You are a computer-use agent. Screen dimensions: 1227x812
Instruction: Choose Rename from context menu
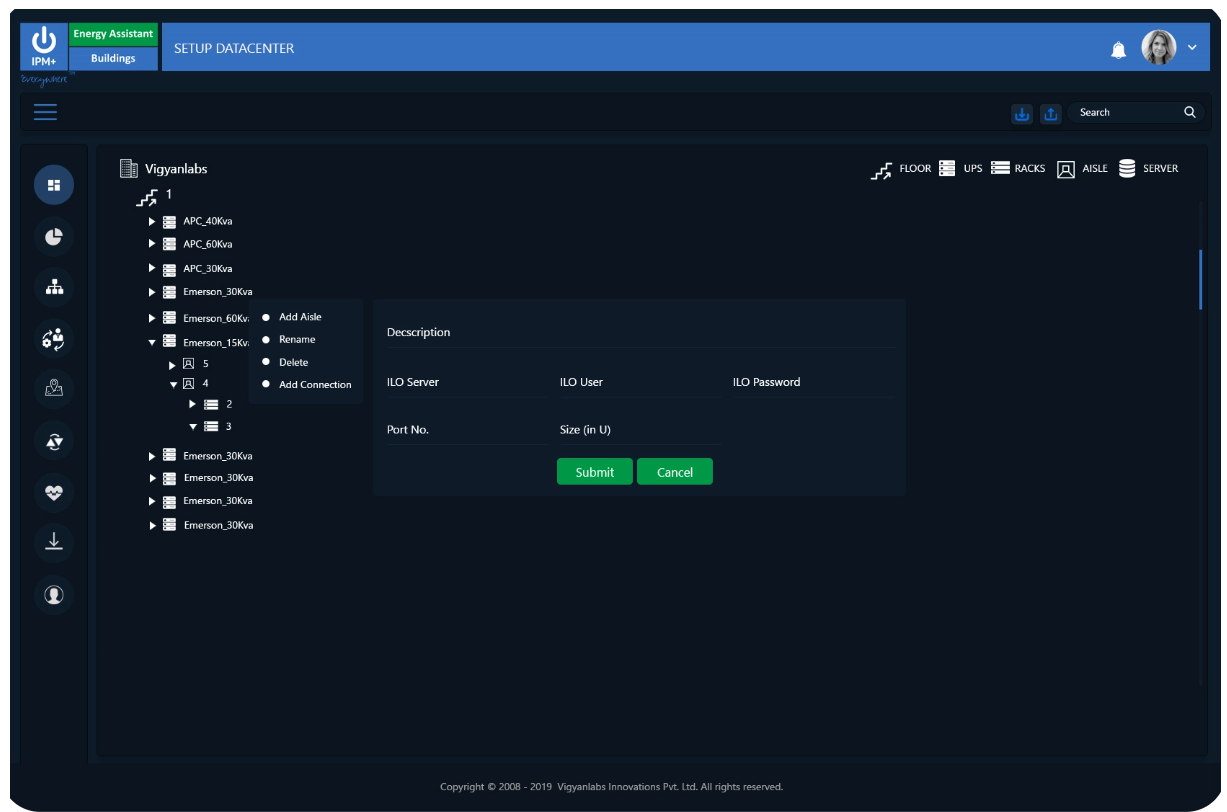coord(297,340)
